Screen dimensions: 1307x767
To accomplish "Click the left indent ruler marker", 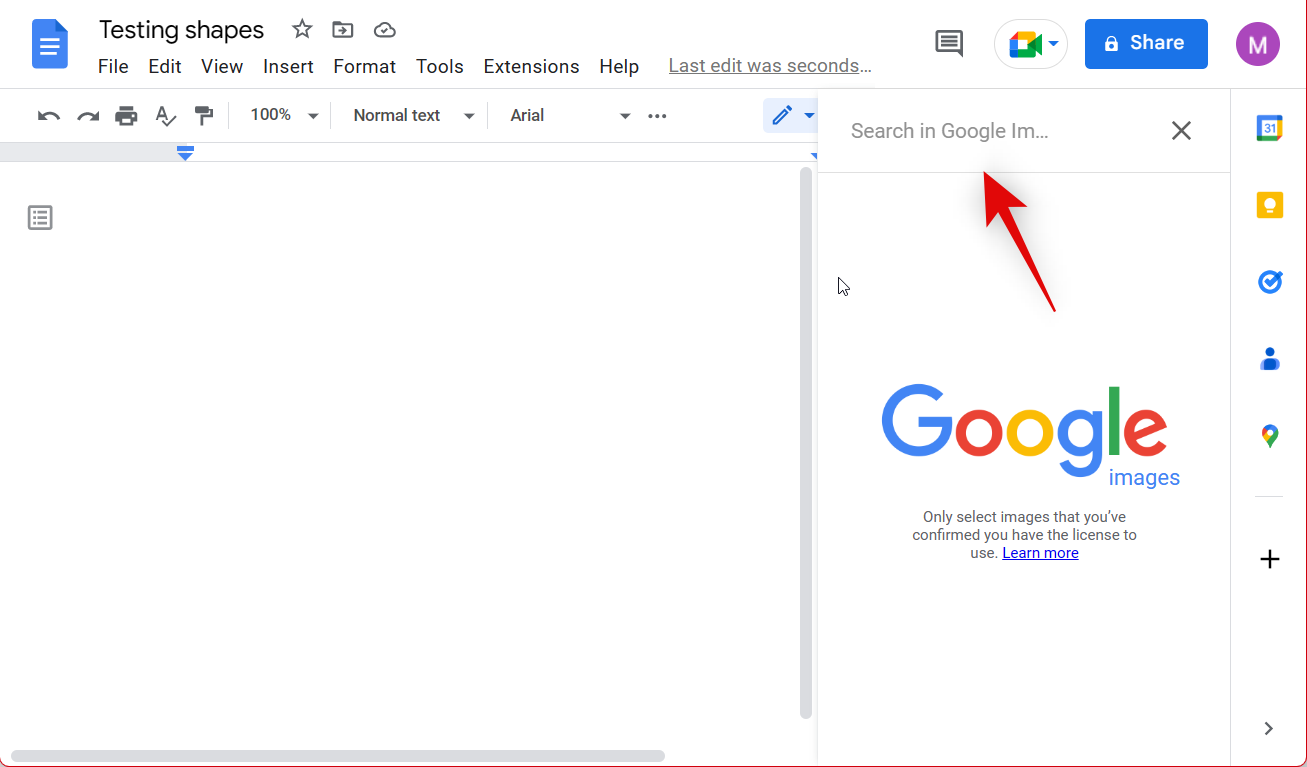I will tap(185, 152).
